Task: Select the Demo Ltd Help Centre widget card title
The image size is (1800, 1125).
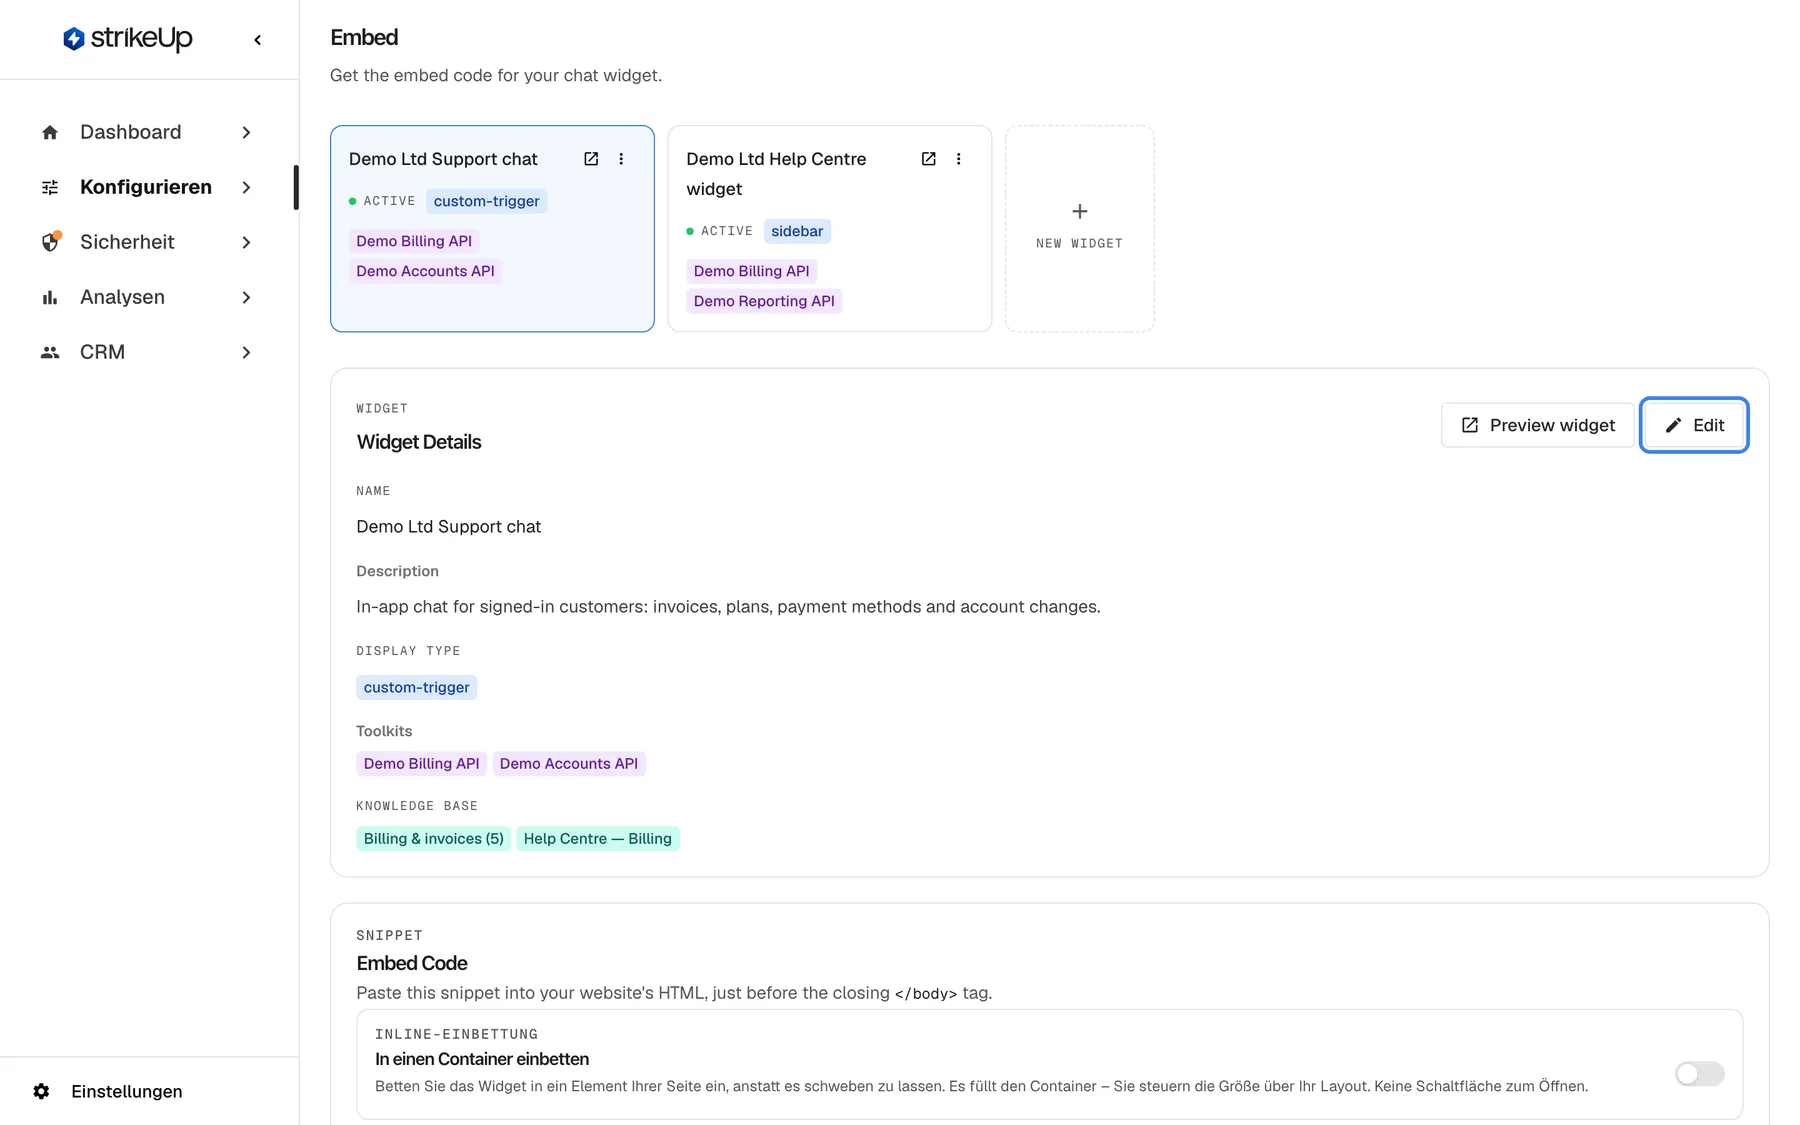Action: pos(776,174)
